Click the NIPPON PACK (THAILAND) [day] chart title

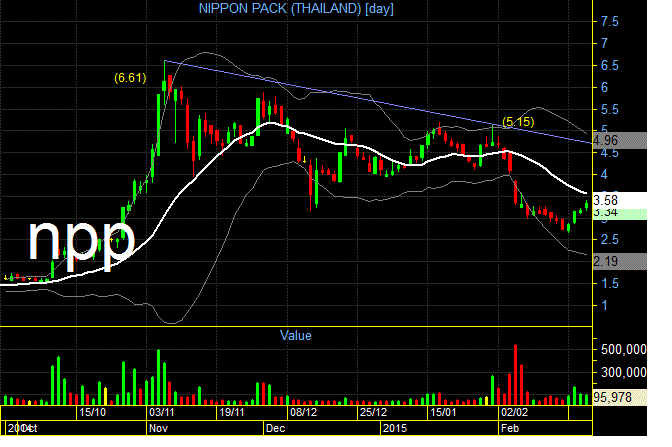coord(296,8)
